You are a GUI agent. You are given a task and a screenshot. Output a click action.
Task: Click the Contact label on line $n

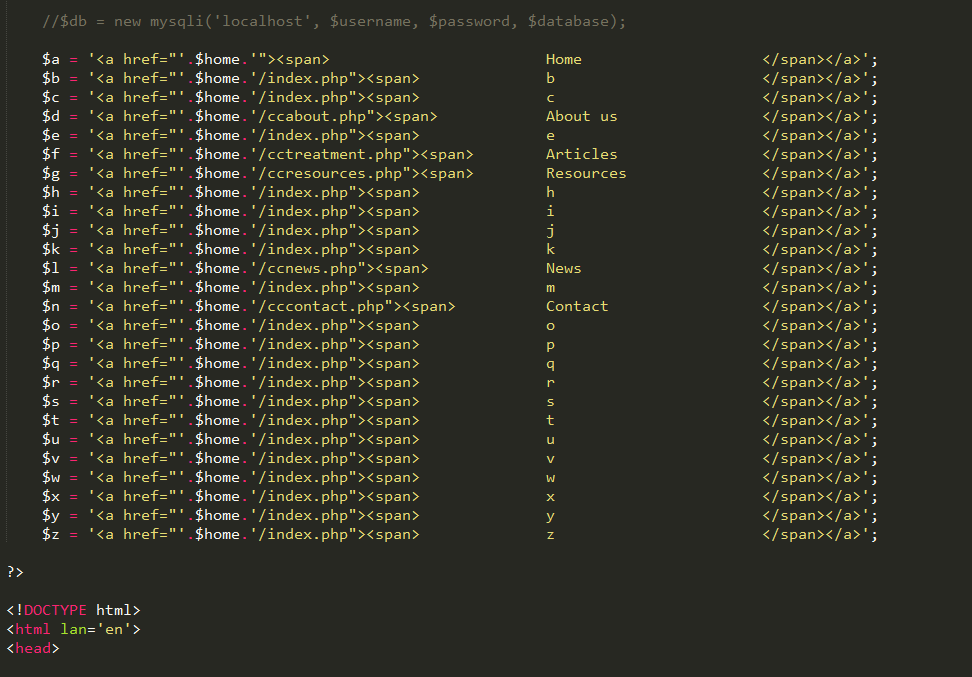tap(578, 306)
